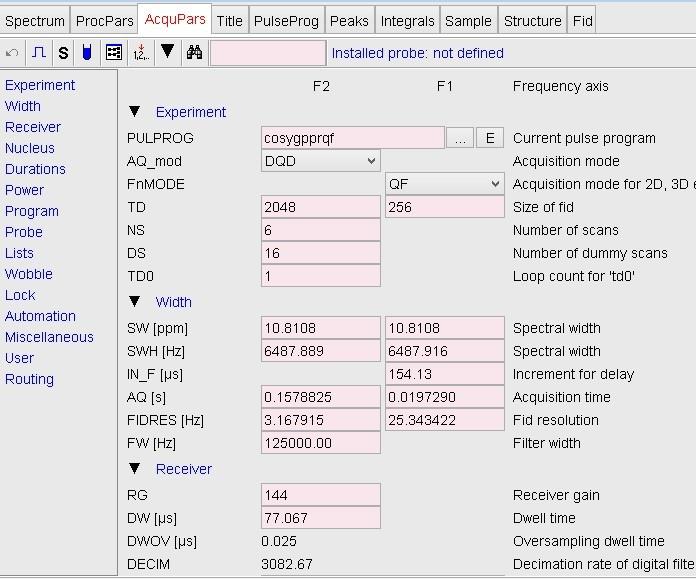The height and width of the screenshot is (579, 696).
Task: Open the parameter table layout icon
Action: pos(114,53)
